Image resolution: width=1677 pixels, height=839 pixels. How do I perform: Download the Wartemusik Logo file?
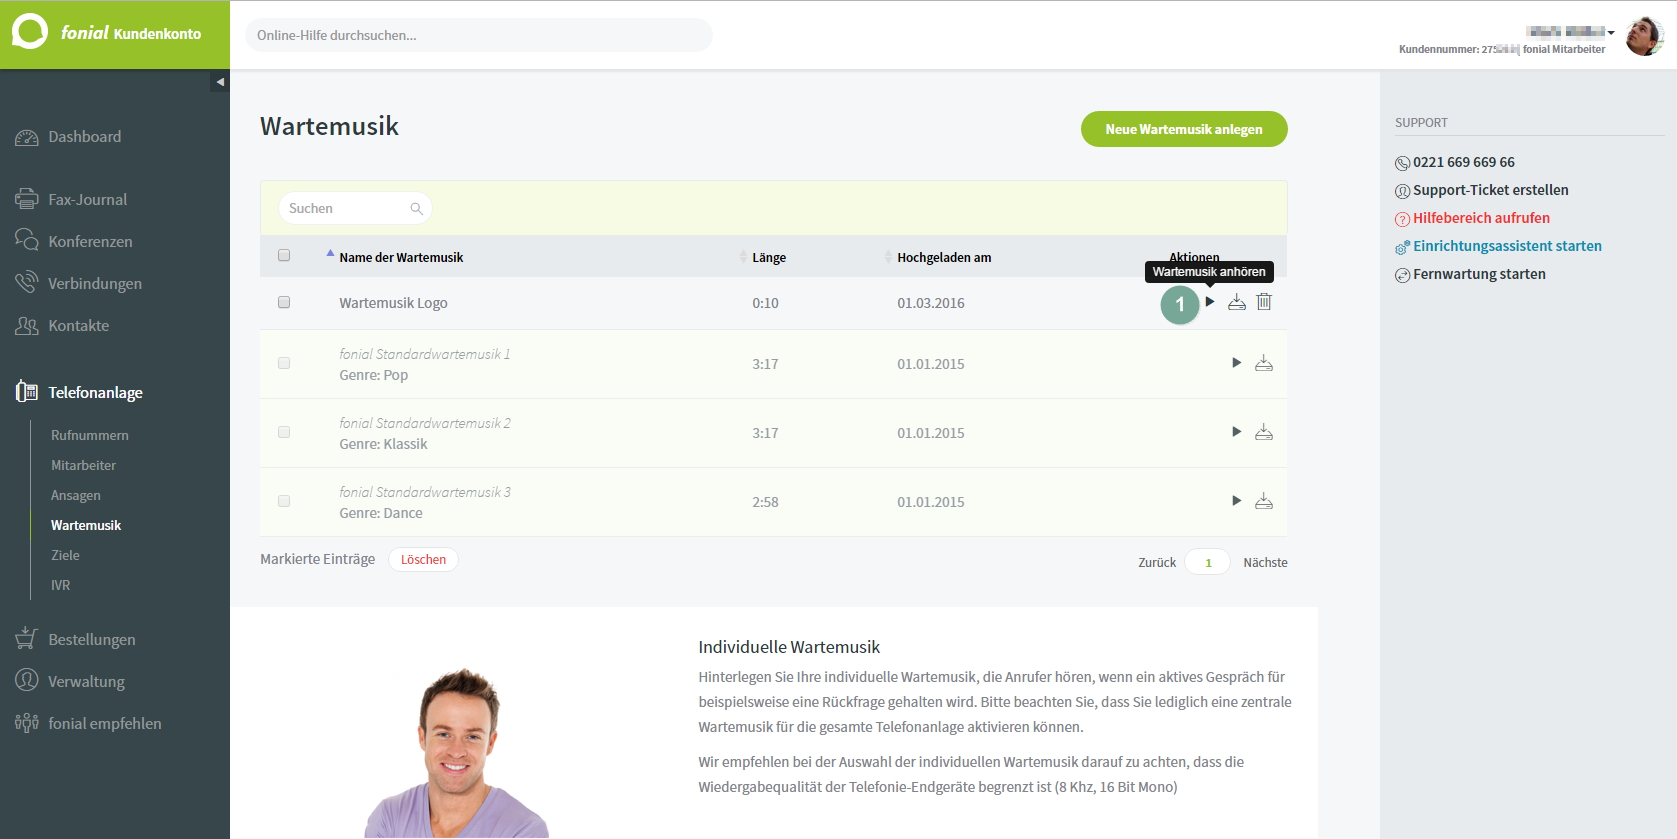point(1237,302)
